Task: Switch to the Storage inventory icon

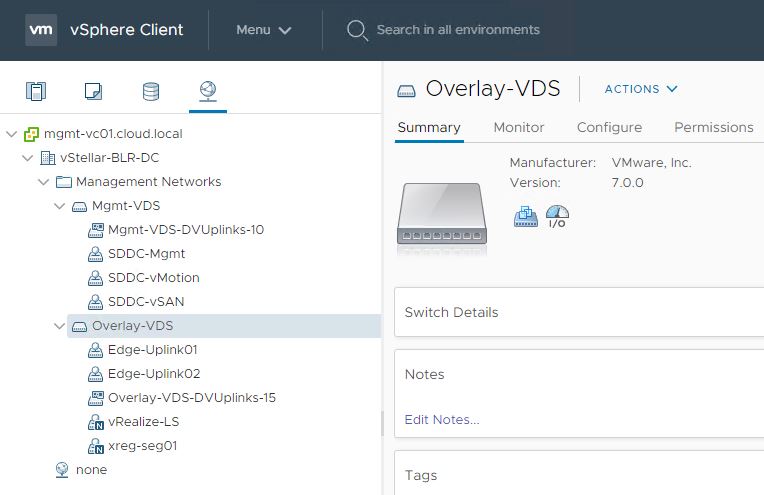Action: pos(150,92)
